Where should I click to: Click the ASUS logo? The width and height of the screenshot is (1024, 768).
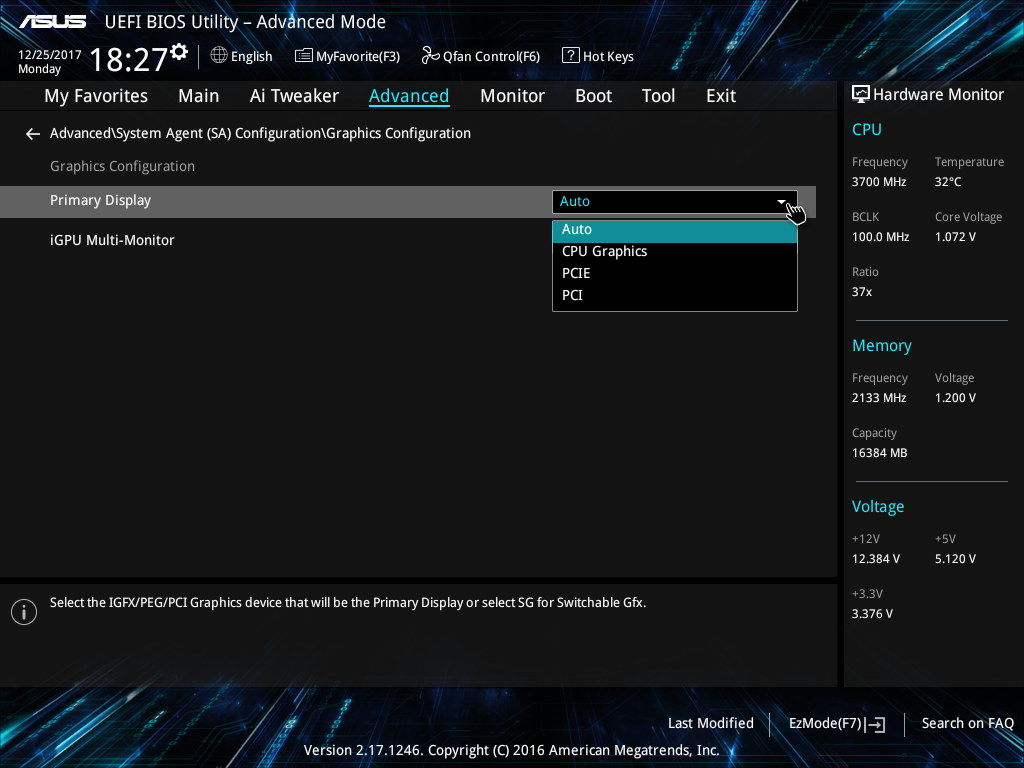click(x=52, y=22)
